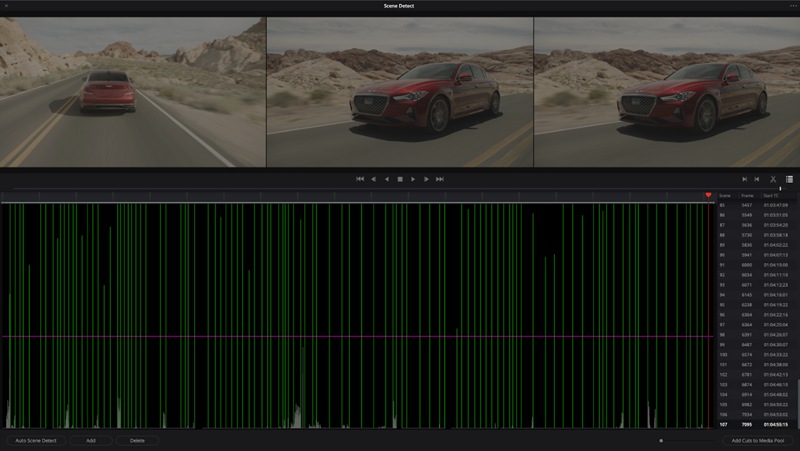Click the Delete button
The image size is (800, 451).
click(x=137, y=440)
